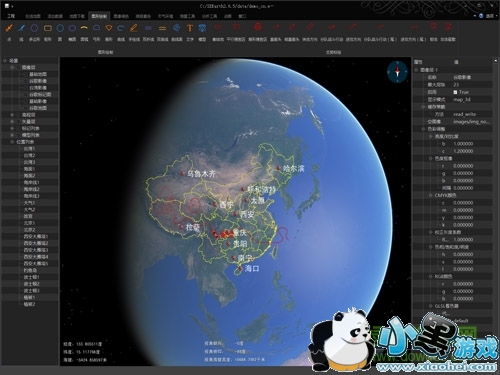This screenshot has width=500, height=375.
Task: Click the compass in the globe view
Action: pos(397,71)
